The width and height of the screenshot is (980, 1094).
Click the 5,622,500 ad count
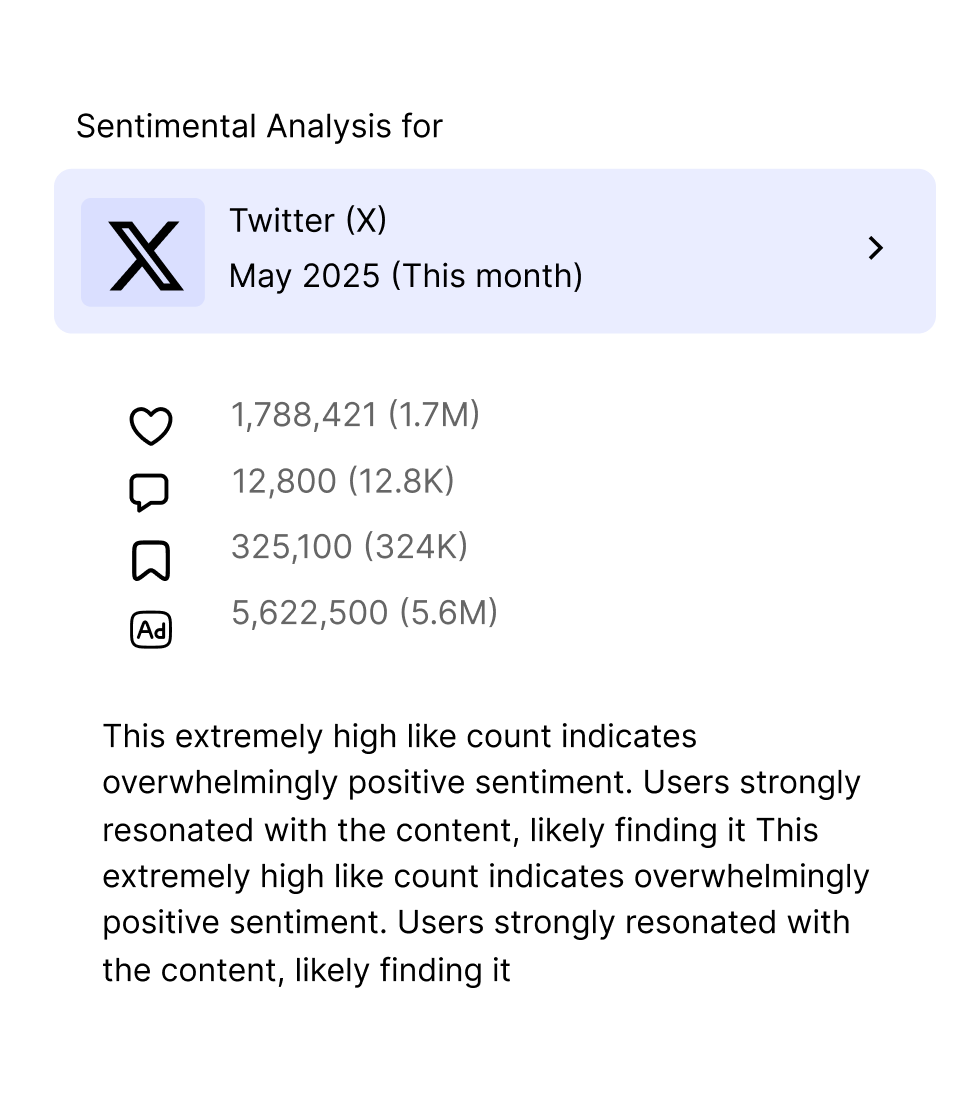point(310,613)
